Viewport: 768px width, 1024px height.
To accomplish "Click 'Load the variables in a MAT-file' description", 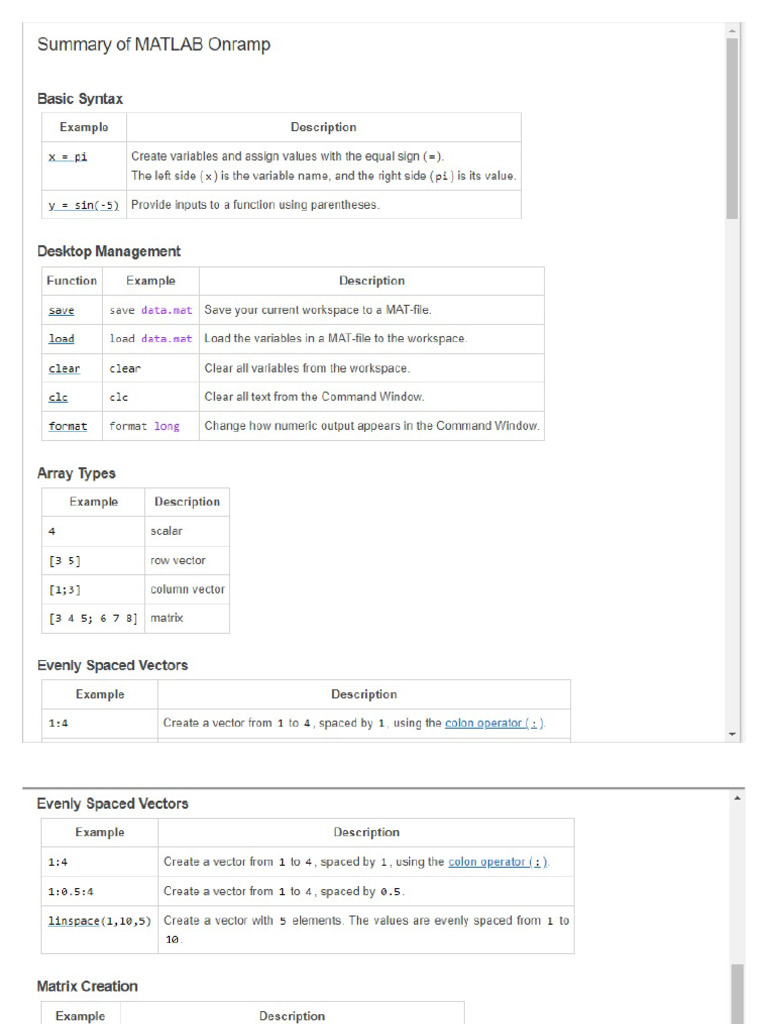I will point(336,338).
